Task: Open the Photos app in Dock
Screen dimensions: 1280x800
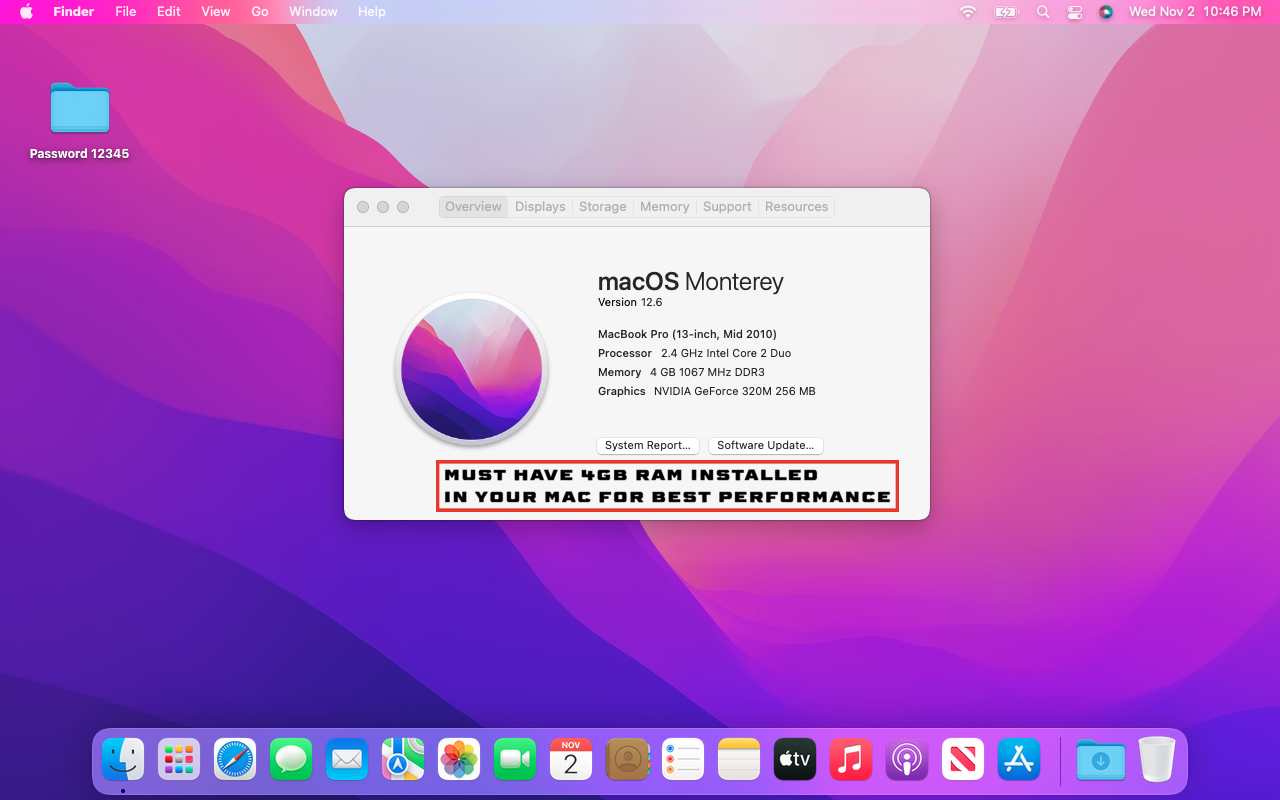Action: point(459,760)
